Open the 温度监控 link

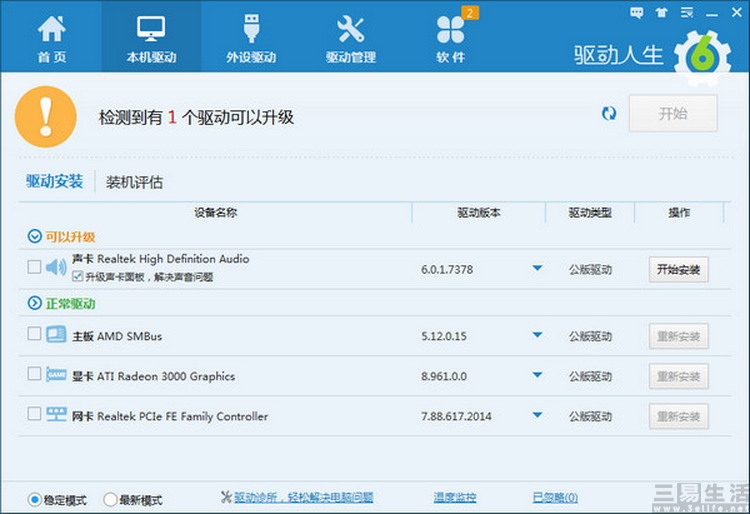coord(454,497)
